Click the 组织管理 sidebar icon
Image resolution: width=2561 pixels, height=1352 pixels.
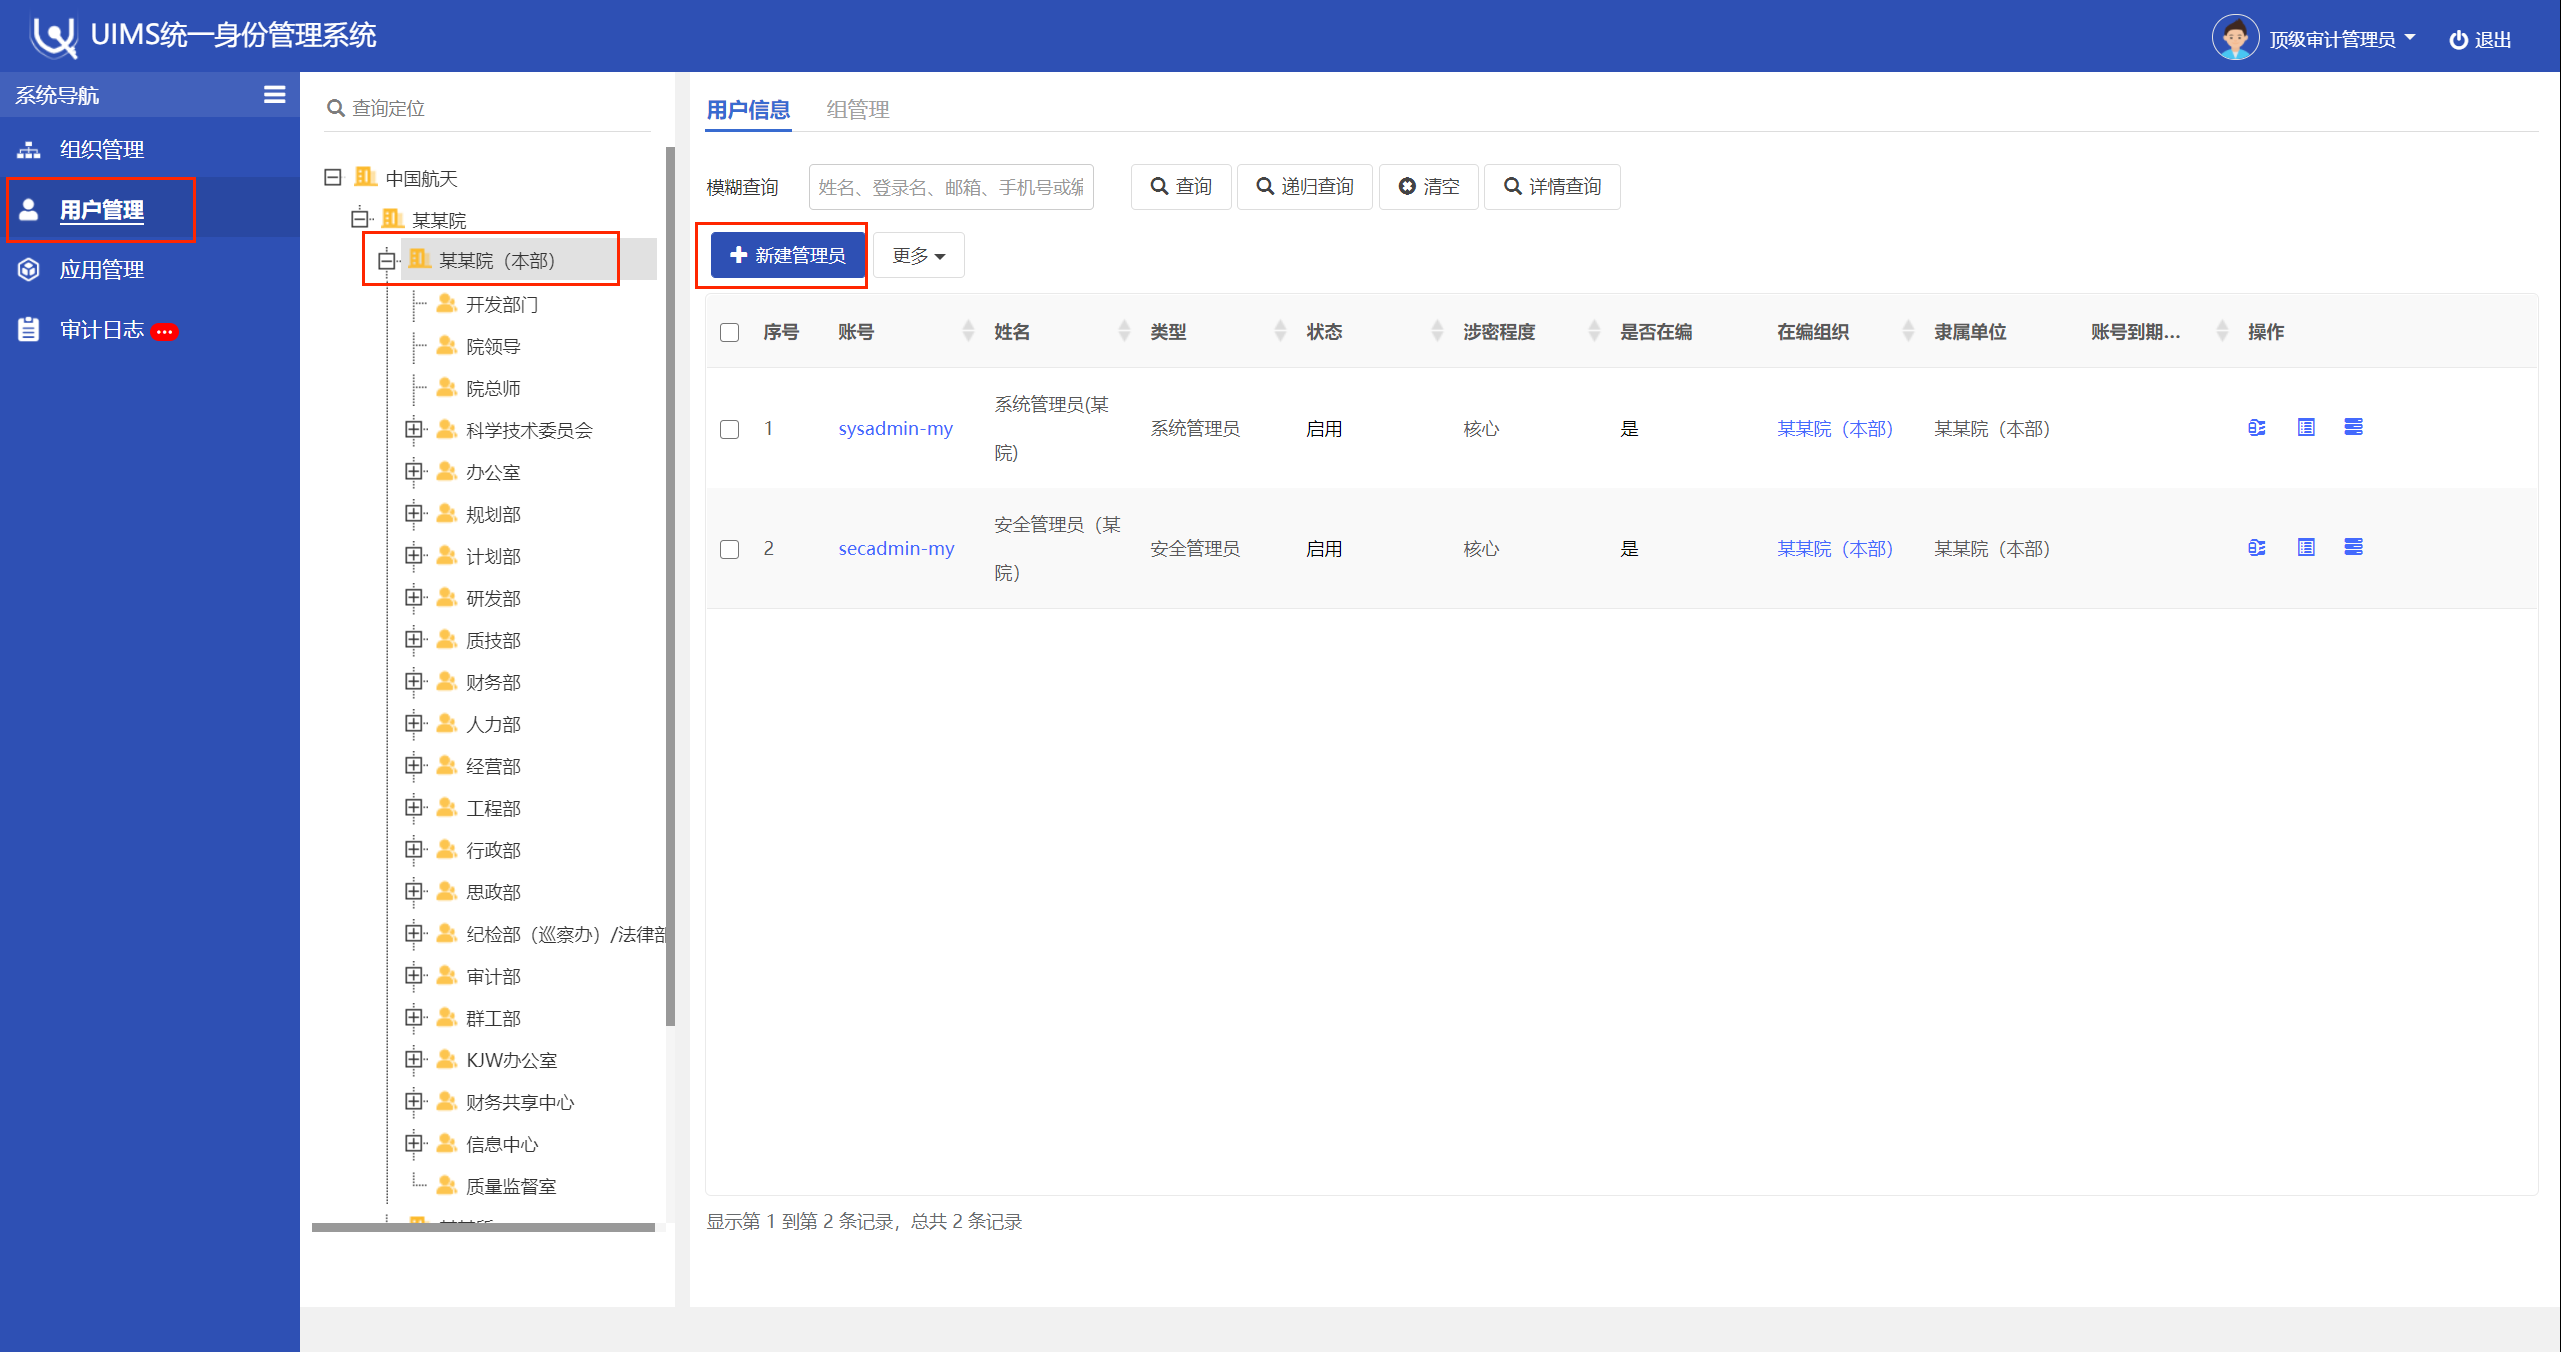pyautogui.click(x=29, y=150)
